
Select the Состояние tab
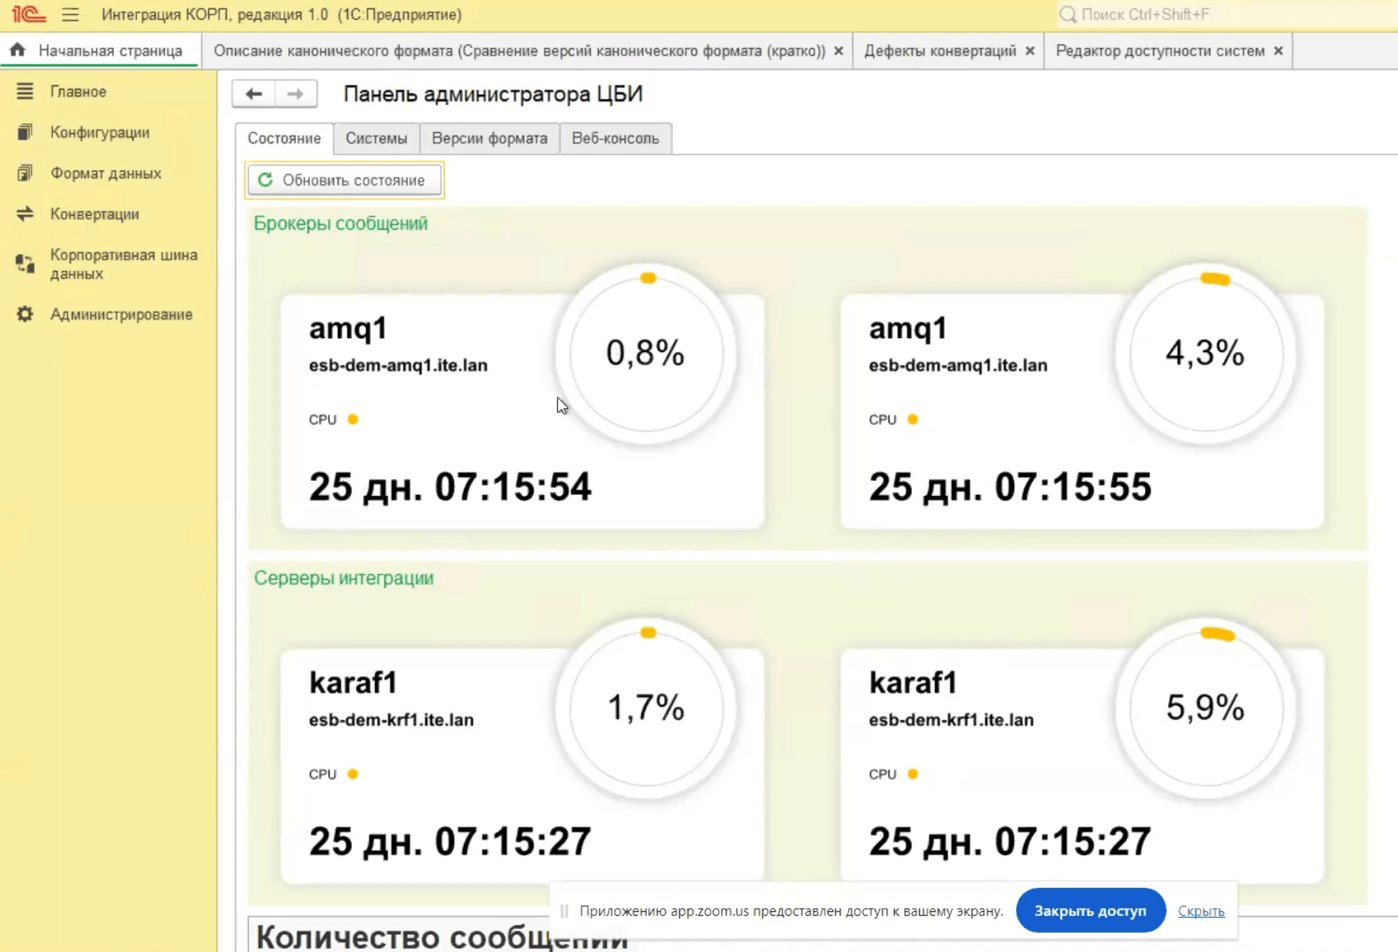(x=284, y=139)
